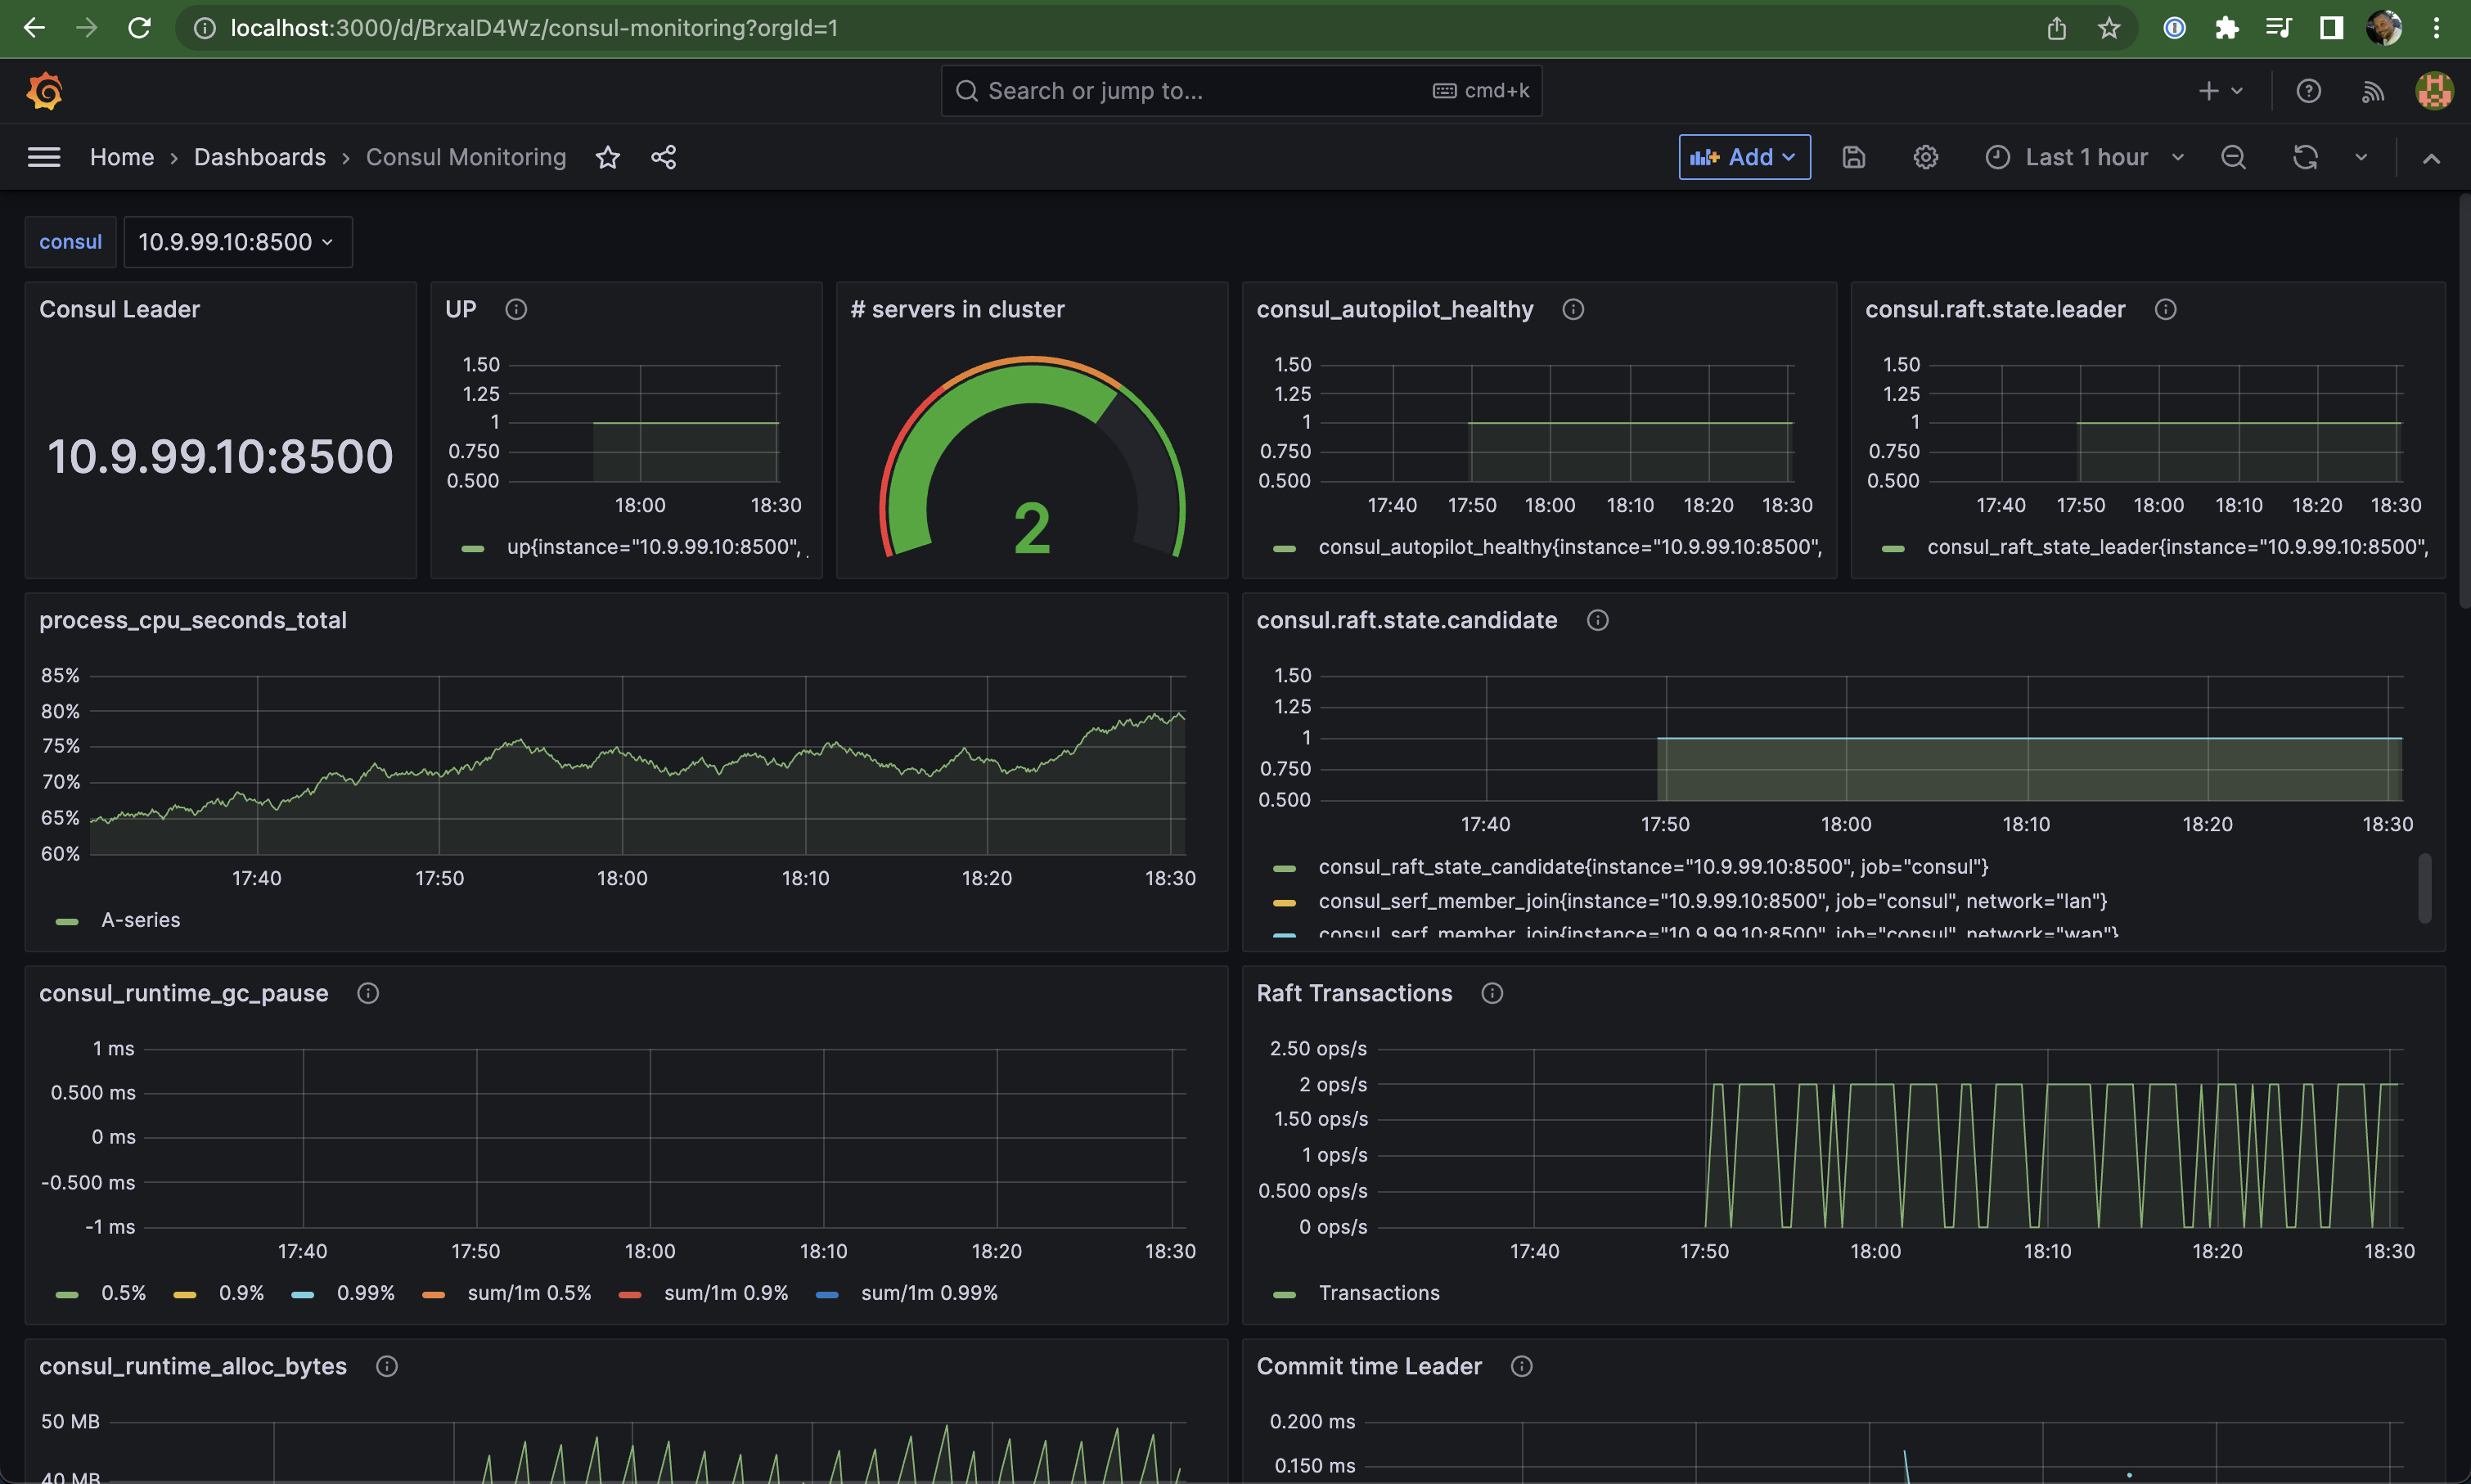The image size is (2471, 1484).
Task: Open consul_runtime_gc_pause panel title menu
Action: coord(184,993)
